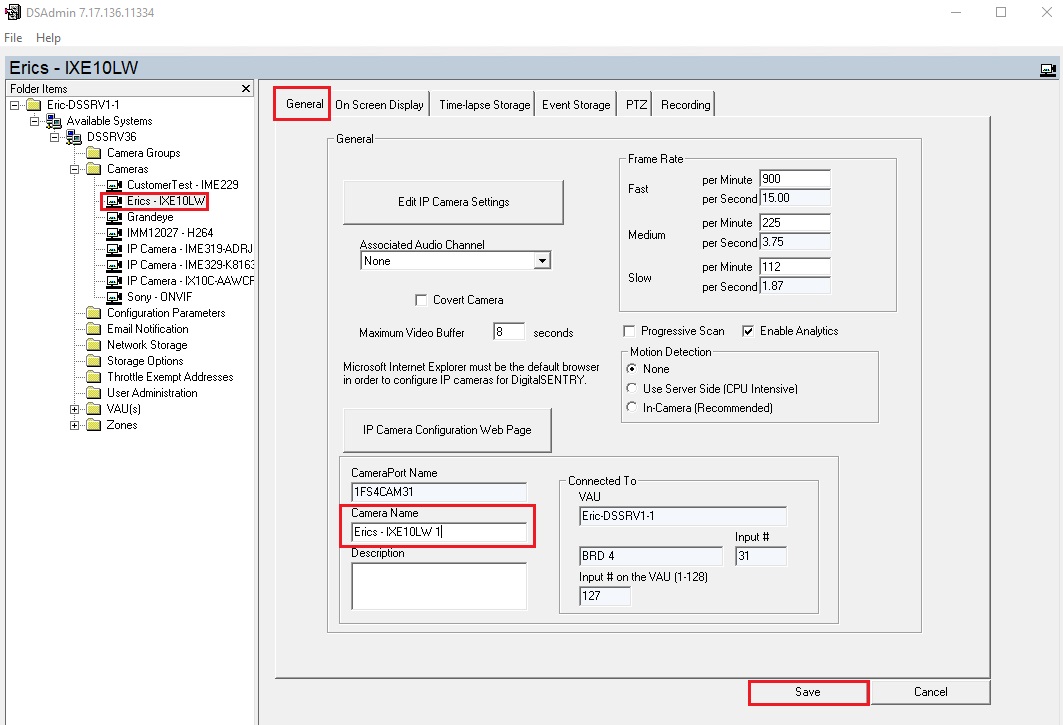The height and width of the screenshot is (725, 1063).
Task: Save the camera settings
Action: click(x=808, y=692)
